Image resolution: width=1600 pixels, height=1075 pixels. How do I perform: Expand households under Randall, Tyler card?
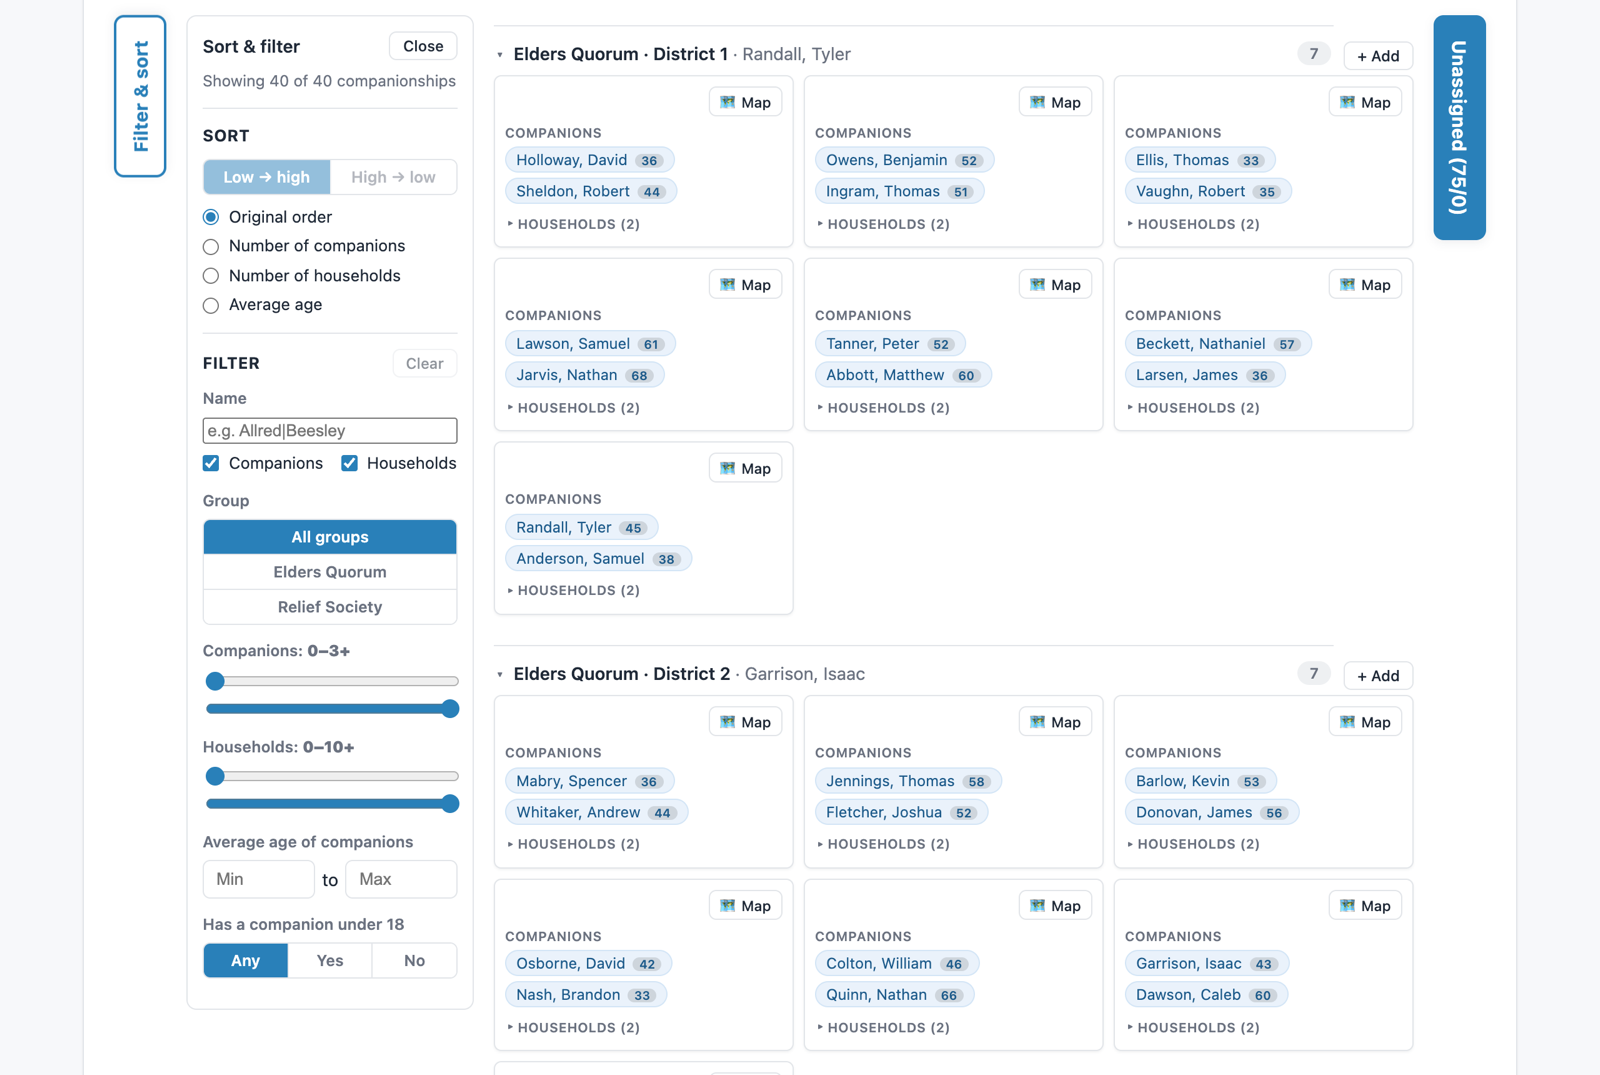point(573,590)
